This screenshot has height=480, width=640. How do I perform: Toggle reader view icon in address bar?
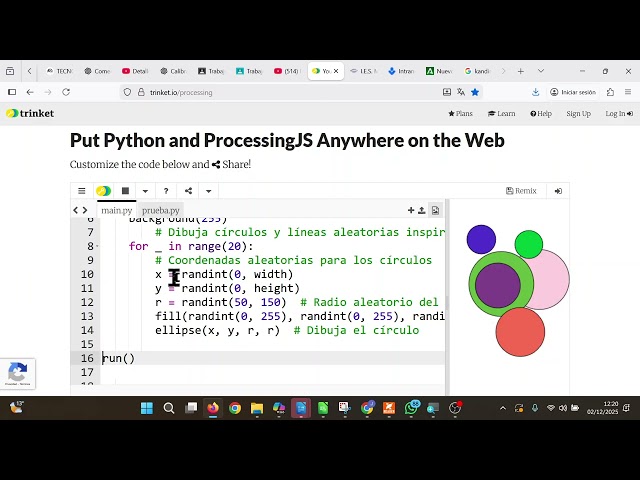447,92
